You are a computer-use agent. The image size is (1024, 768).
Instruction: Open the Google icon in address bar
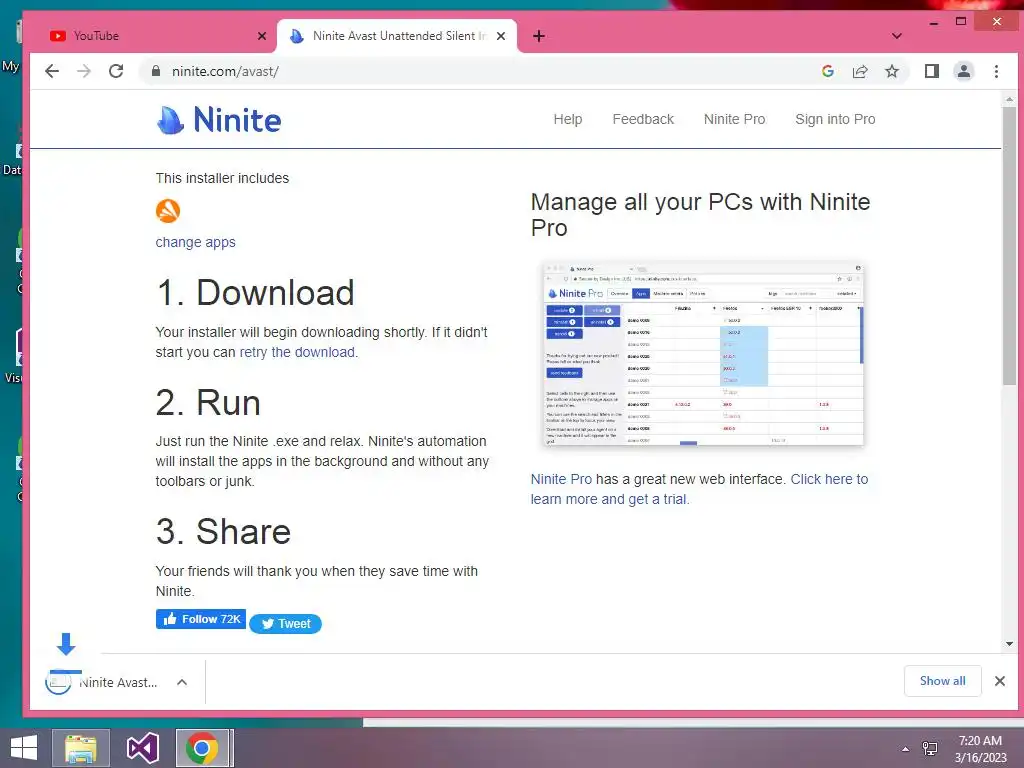(x=828, y=71)
